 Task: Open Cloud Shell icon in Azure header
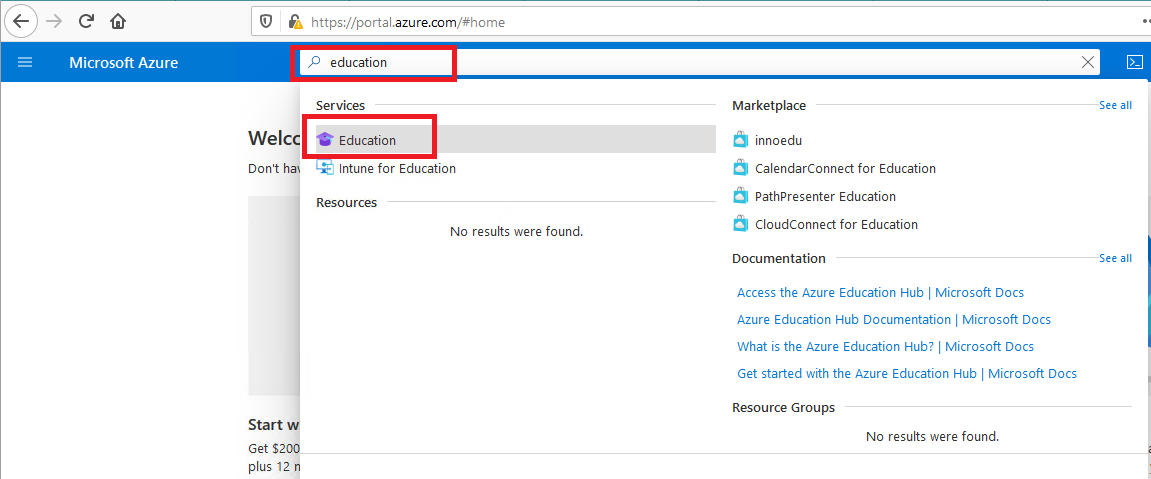1135,62
